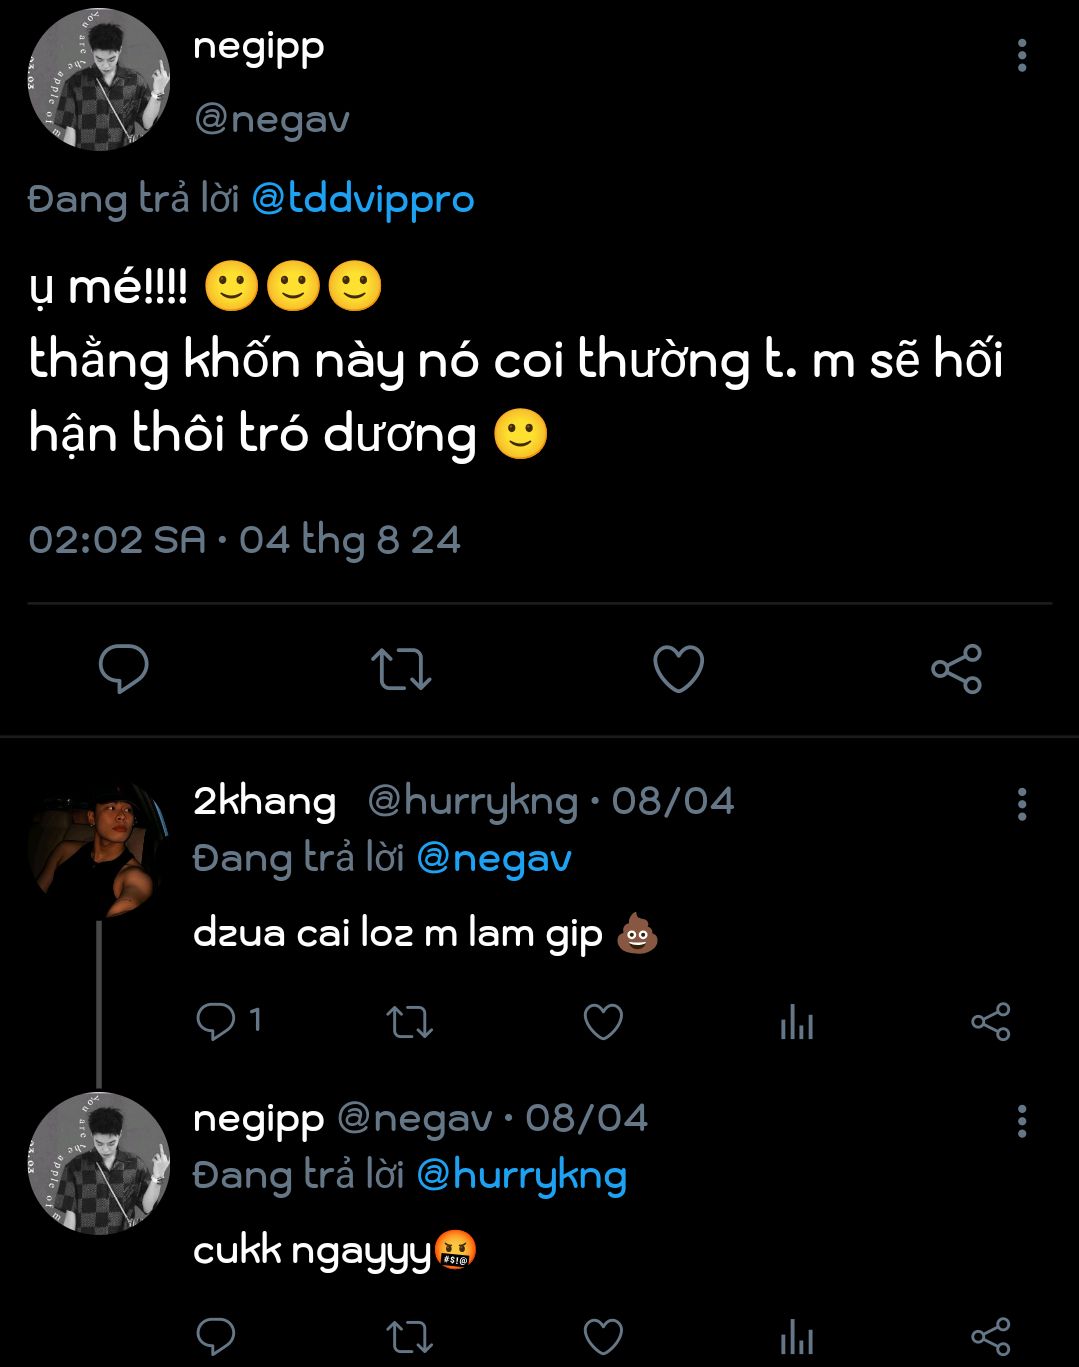Share 2khang's reply
Image resolution: width=1079 pixels, height=1367 pixels.
(990, 1022)
